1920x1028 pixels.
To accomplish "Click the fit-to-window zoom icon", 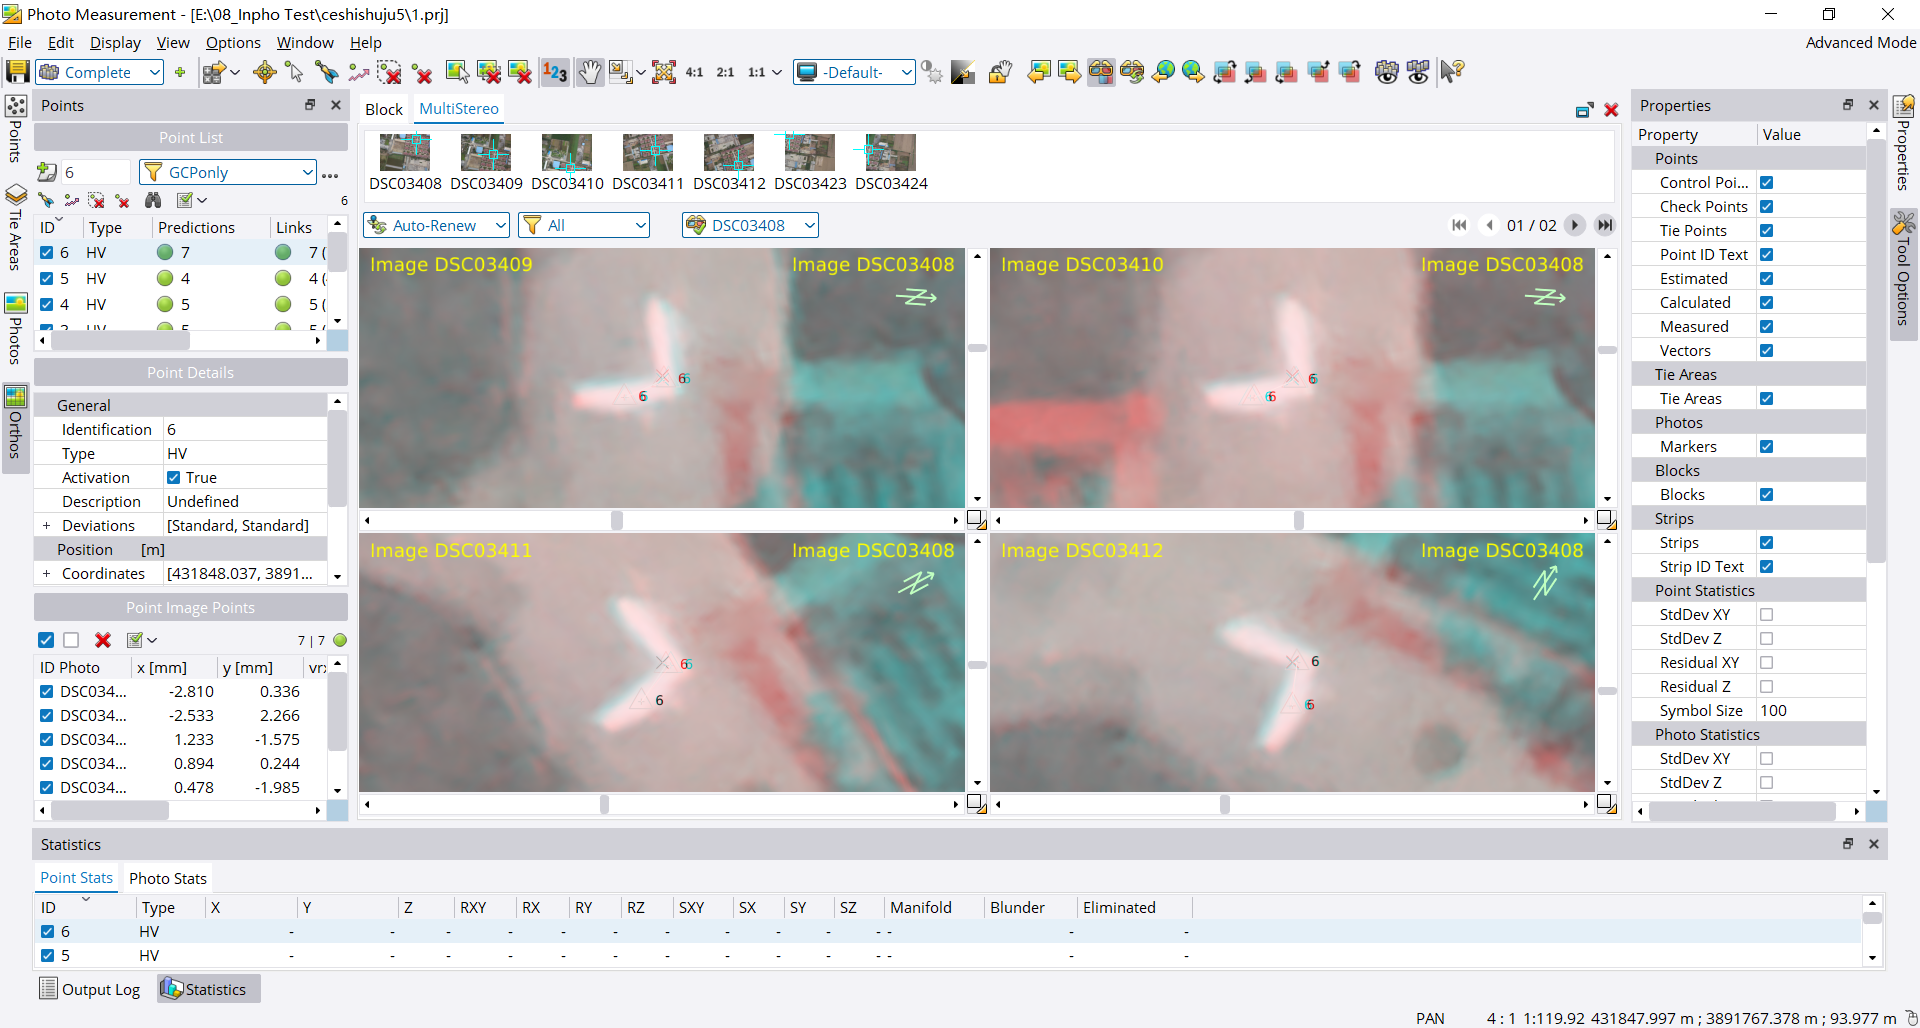I will click(664, 72).
